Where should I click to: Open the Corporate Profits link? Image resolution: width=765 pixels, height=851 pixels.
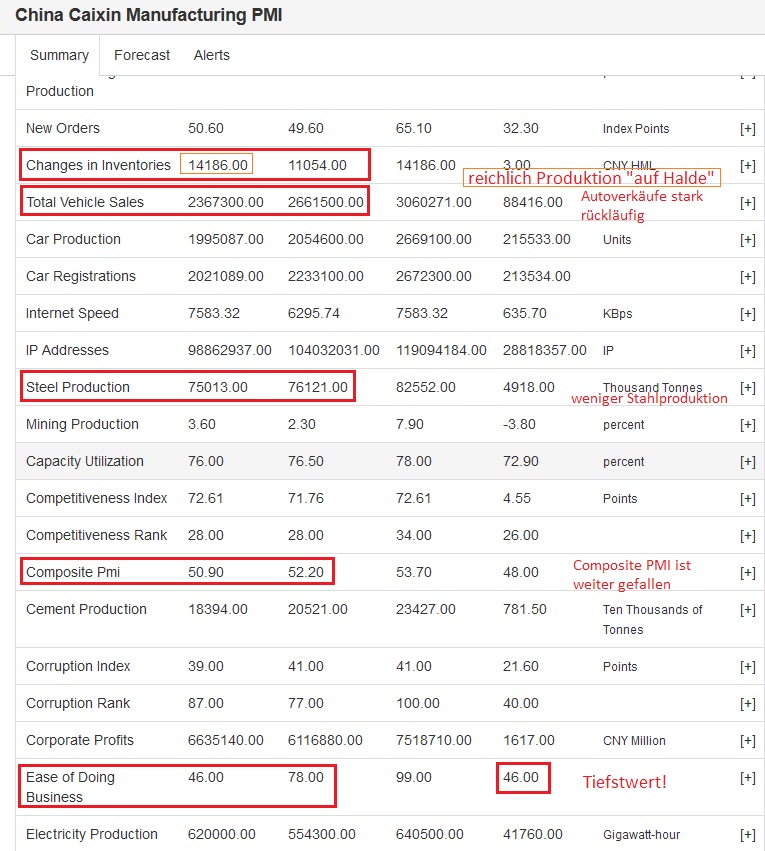tap(80, 740)
